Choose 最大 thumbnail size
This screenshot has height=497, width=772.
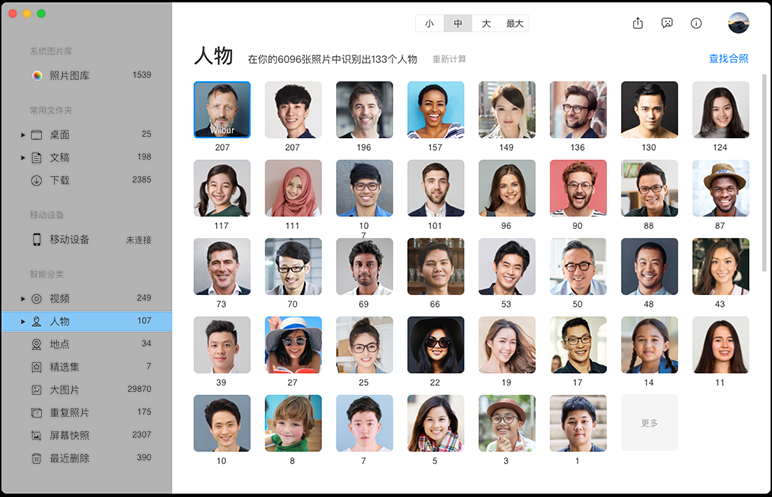[515, 23]
